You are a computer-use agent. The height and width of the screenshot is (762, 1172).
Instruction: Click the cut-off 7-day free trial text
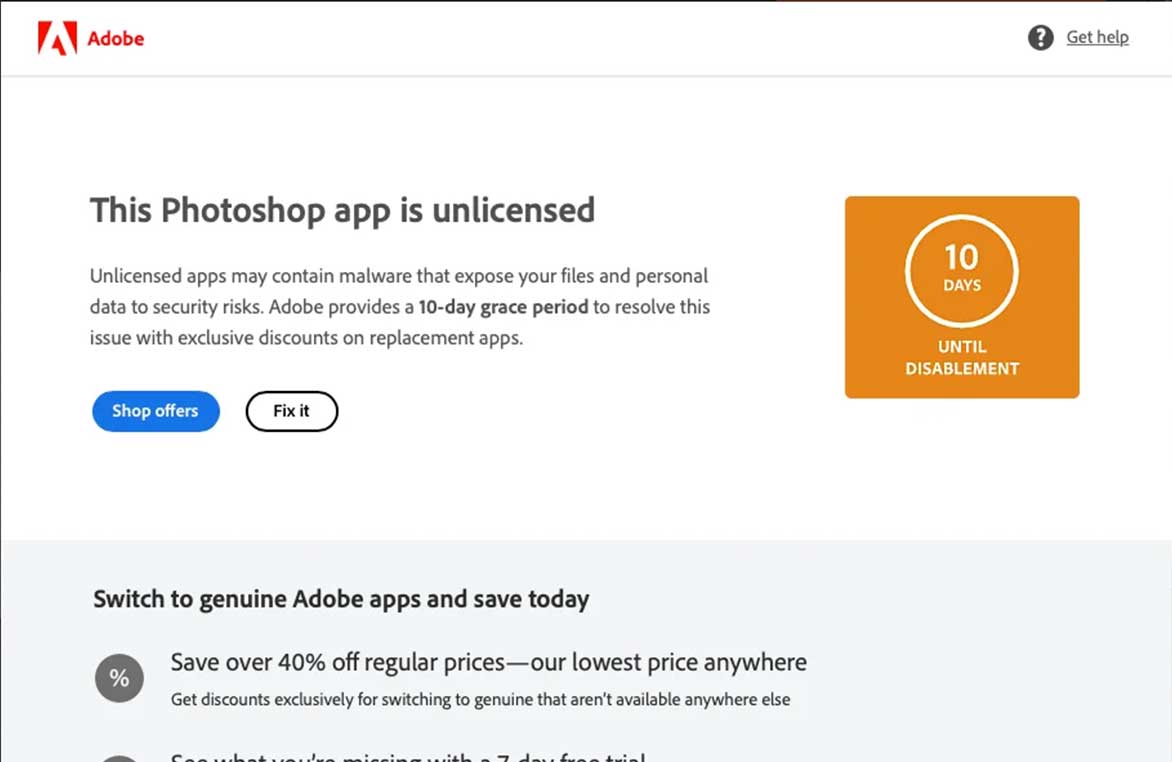click(x=408, y=757)
